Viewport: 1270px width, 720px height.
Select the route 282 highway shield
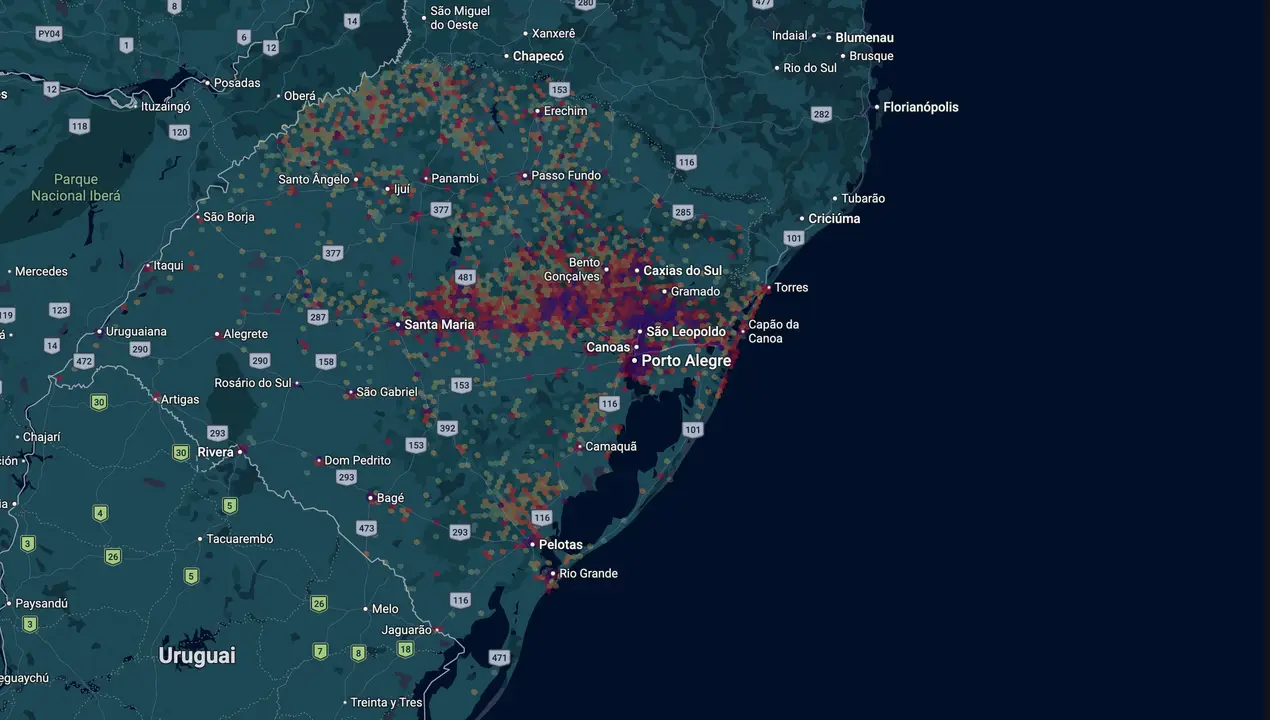[822, 114]
